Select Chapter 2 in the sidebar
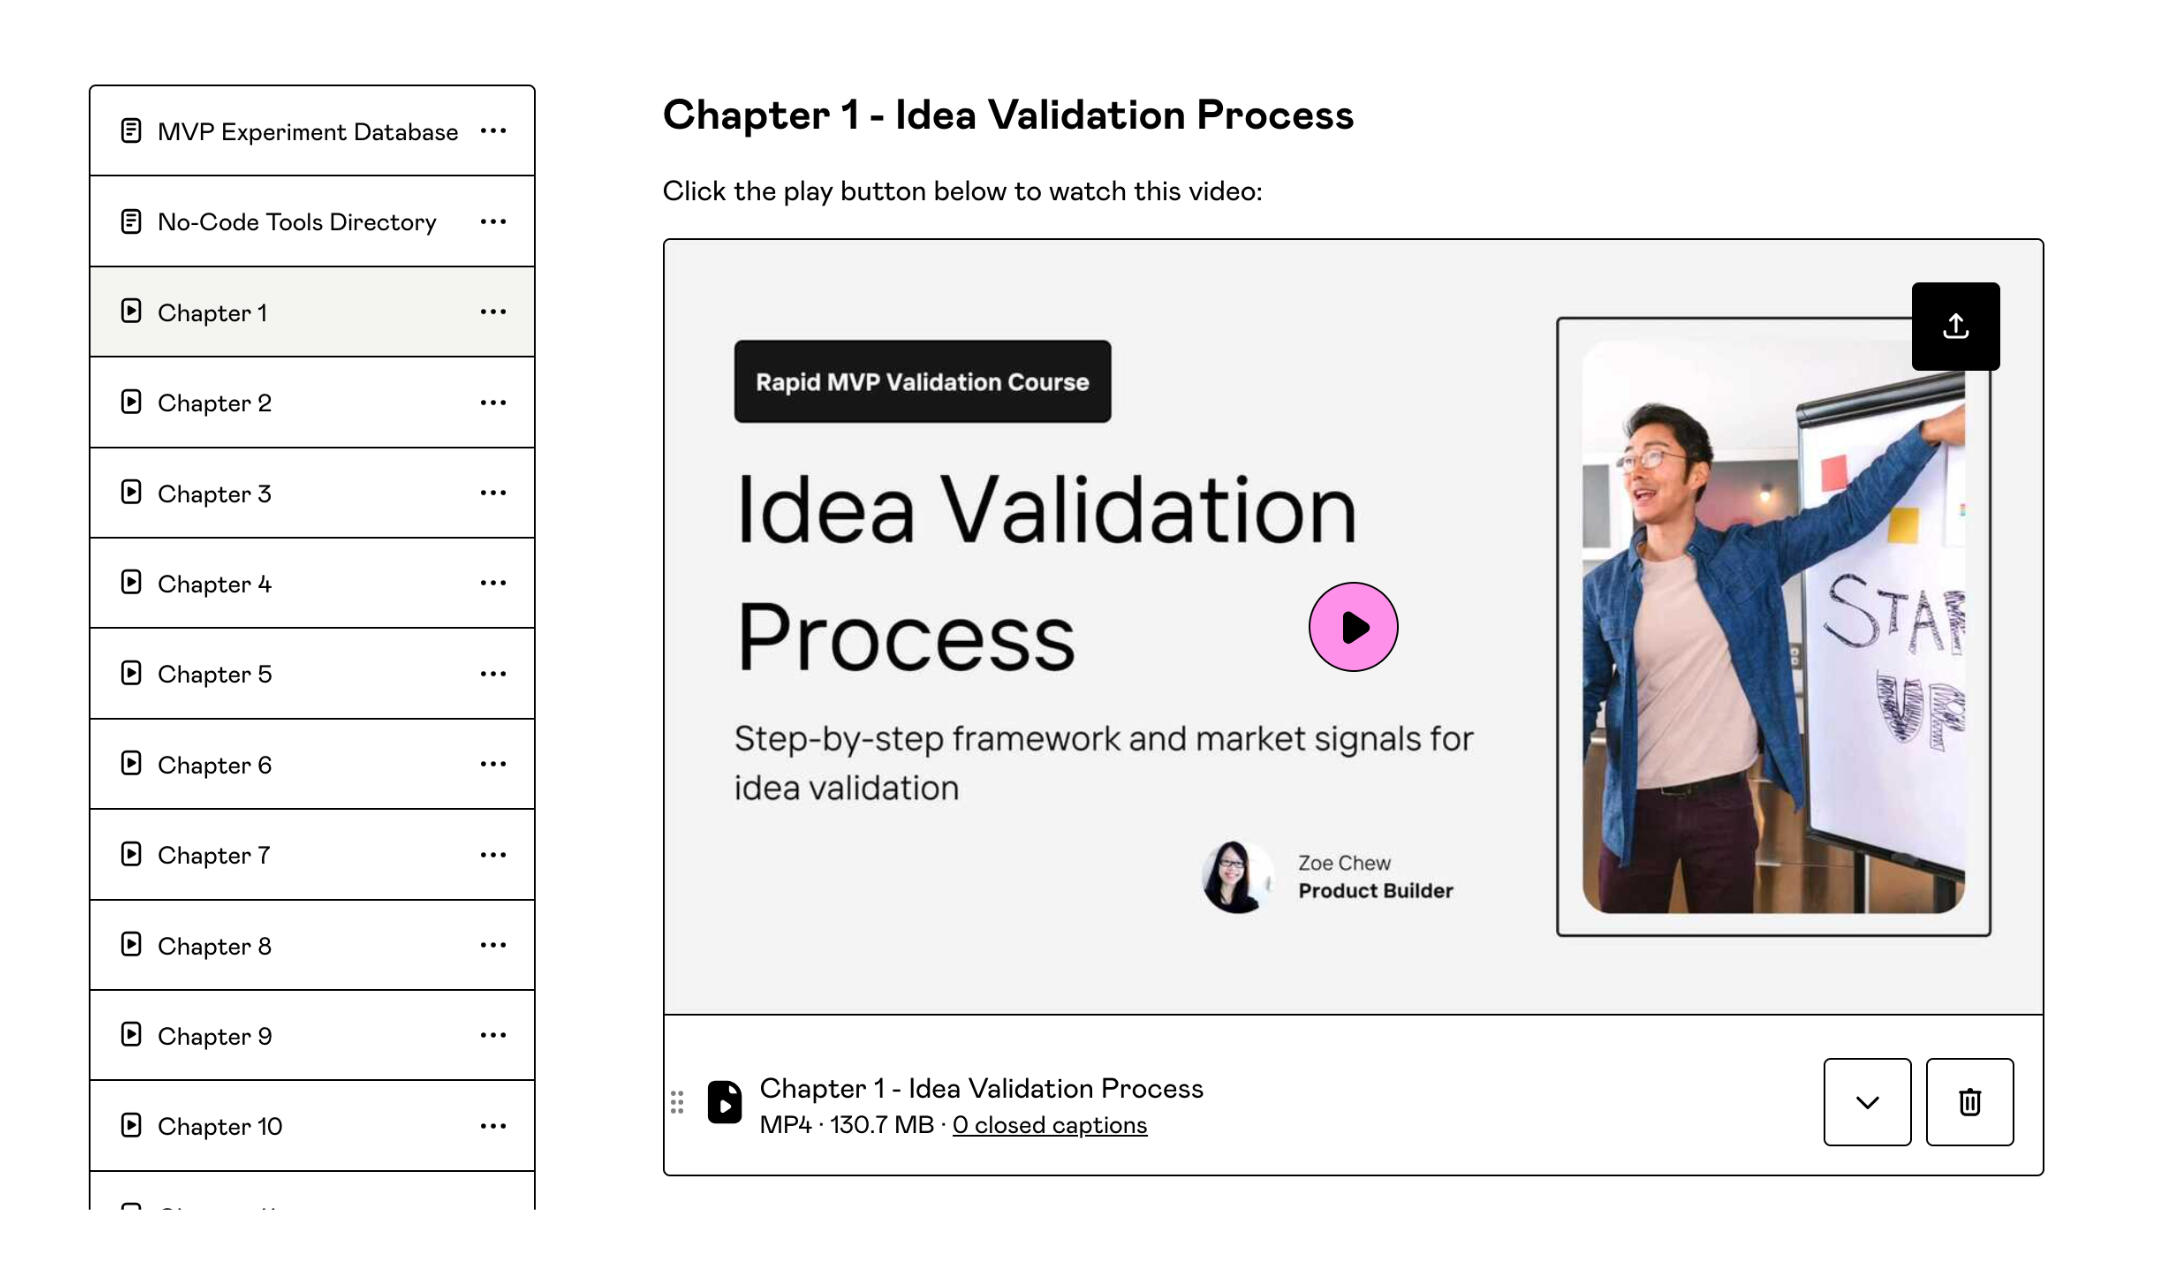Screen dimensions: 2158x1280 coord(215,403)
